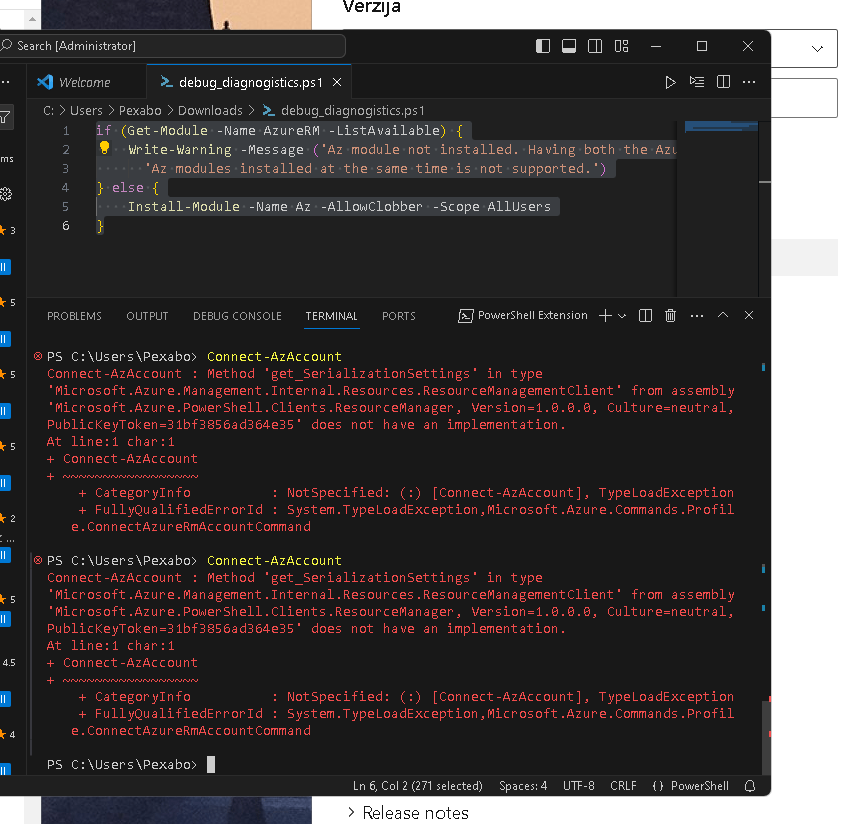This screenshot has height=824, width=852.
Task: Change encoding via UTF-8 status item
Action: tap(578, 786)
